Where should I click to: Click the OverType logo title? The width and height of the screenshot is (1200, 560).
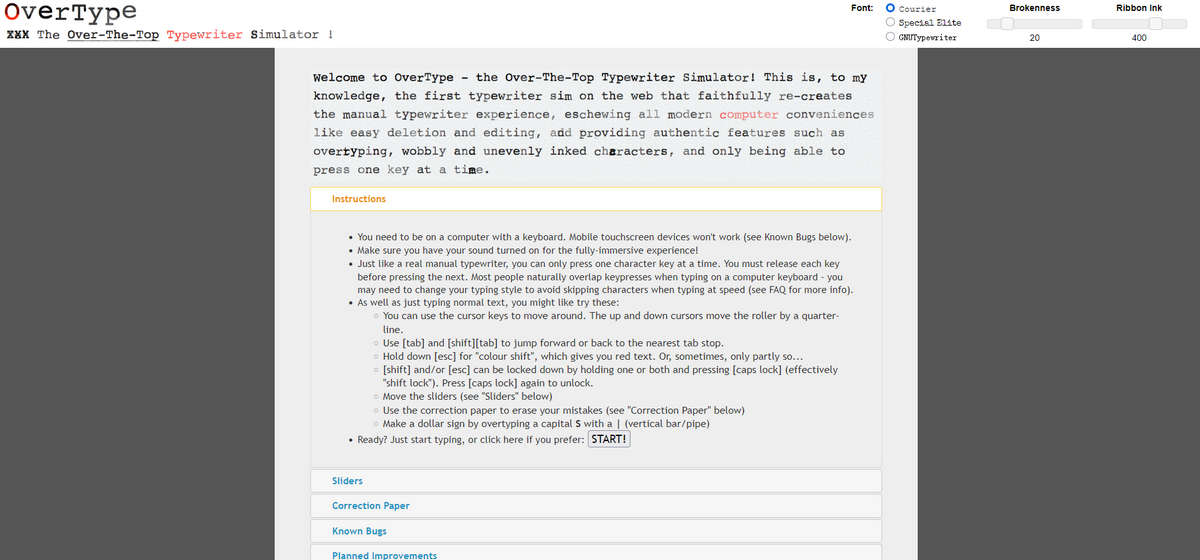[x=71, y=13]
